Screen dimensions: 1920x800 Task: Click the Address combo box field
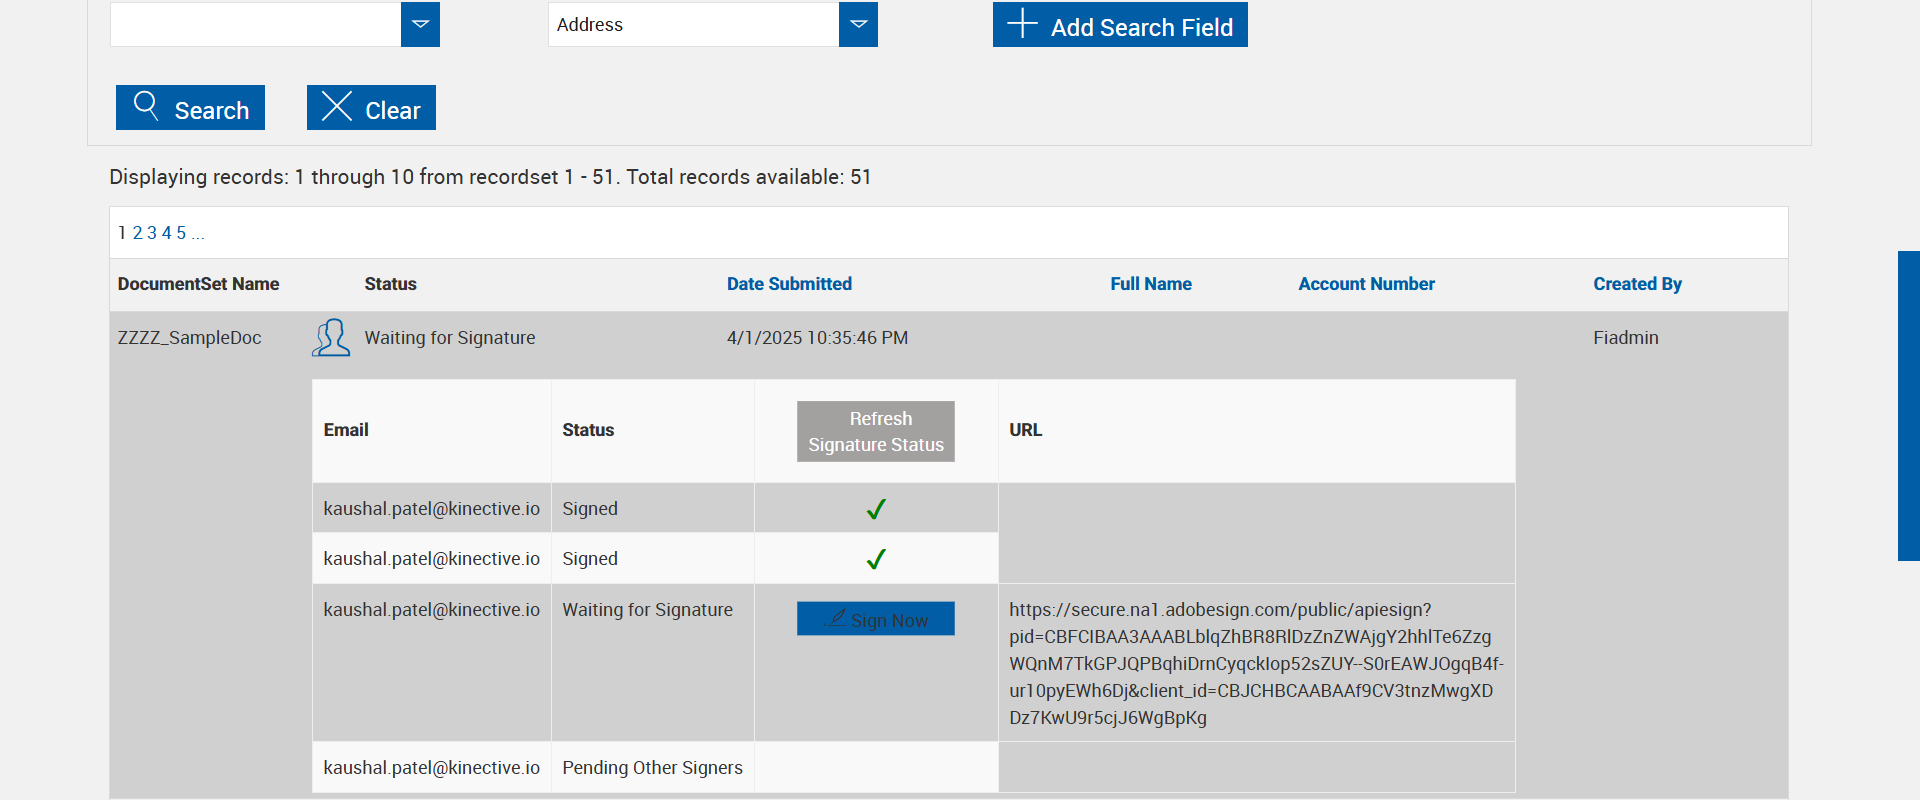(693, 25)
